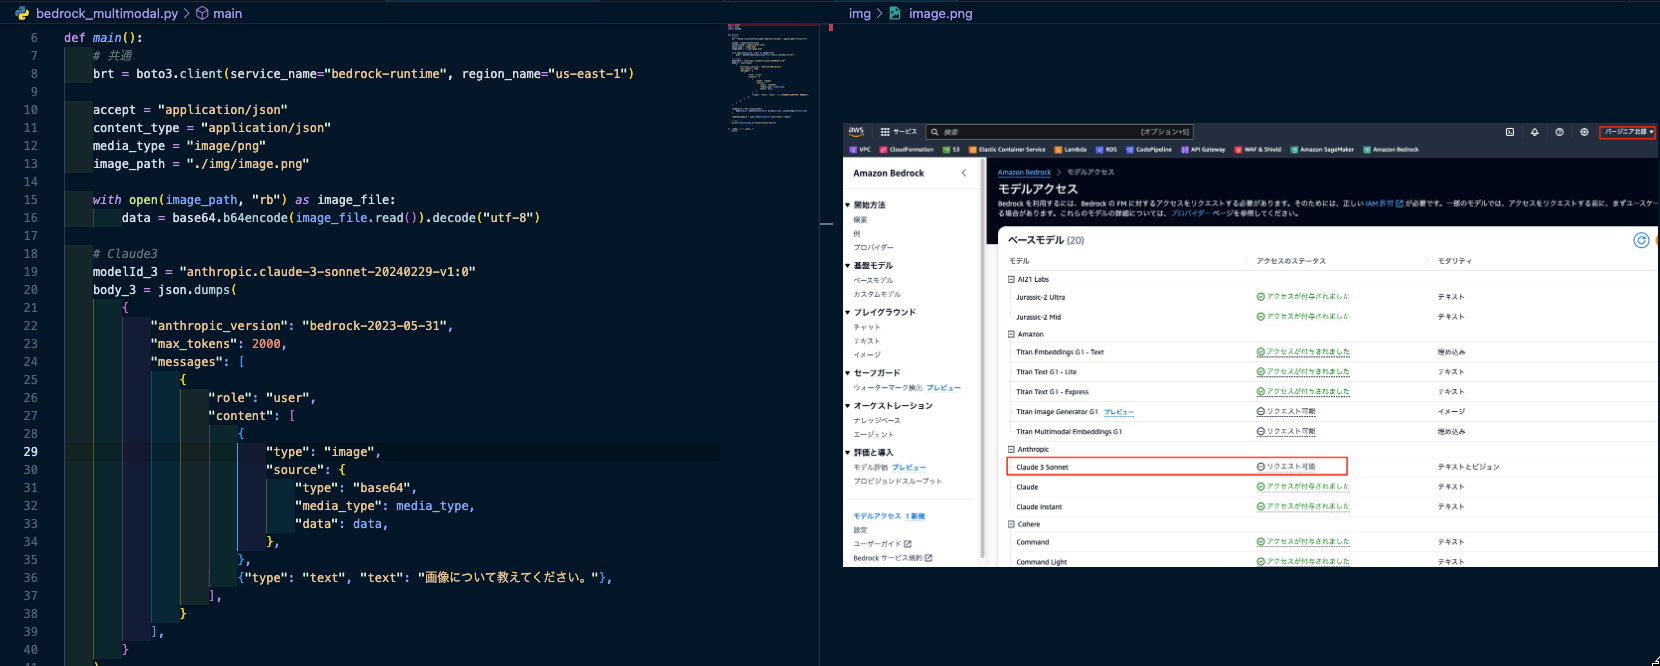Collapse the Anthropic model group

point(1011,450)
